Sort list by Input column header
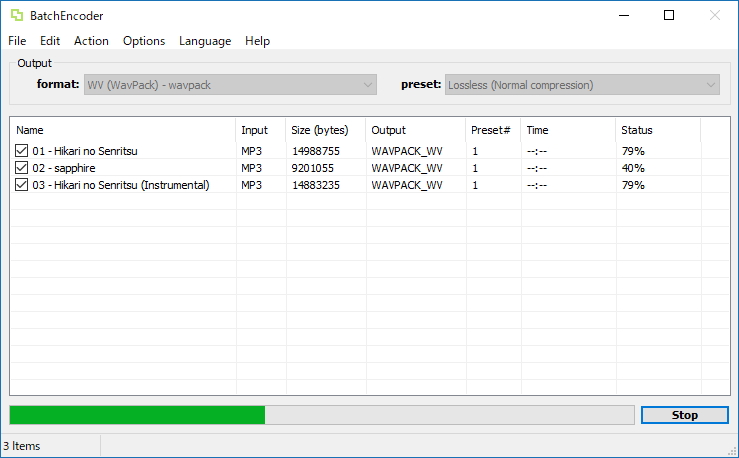Image resolution: width=739 pixels, height=458 pixels. tap(261, 130)
